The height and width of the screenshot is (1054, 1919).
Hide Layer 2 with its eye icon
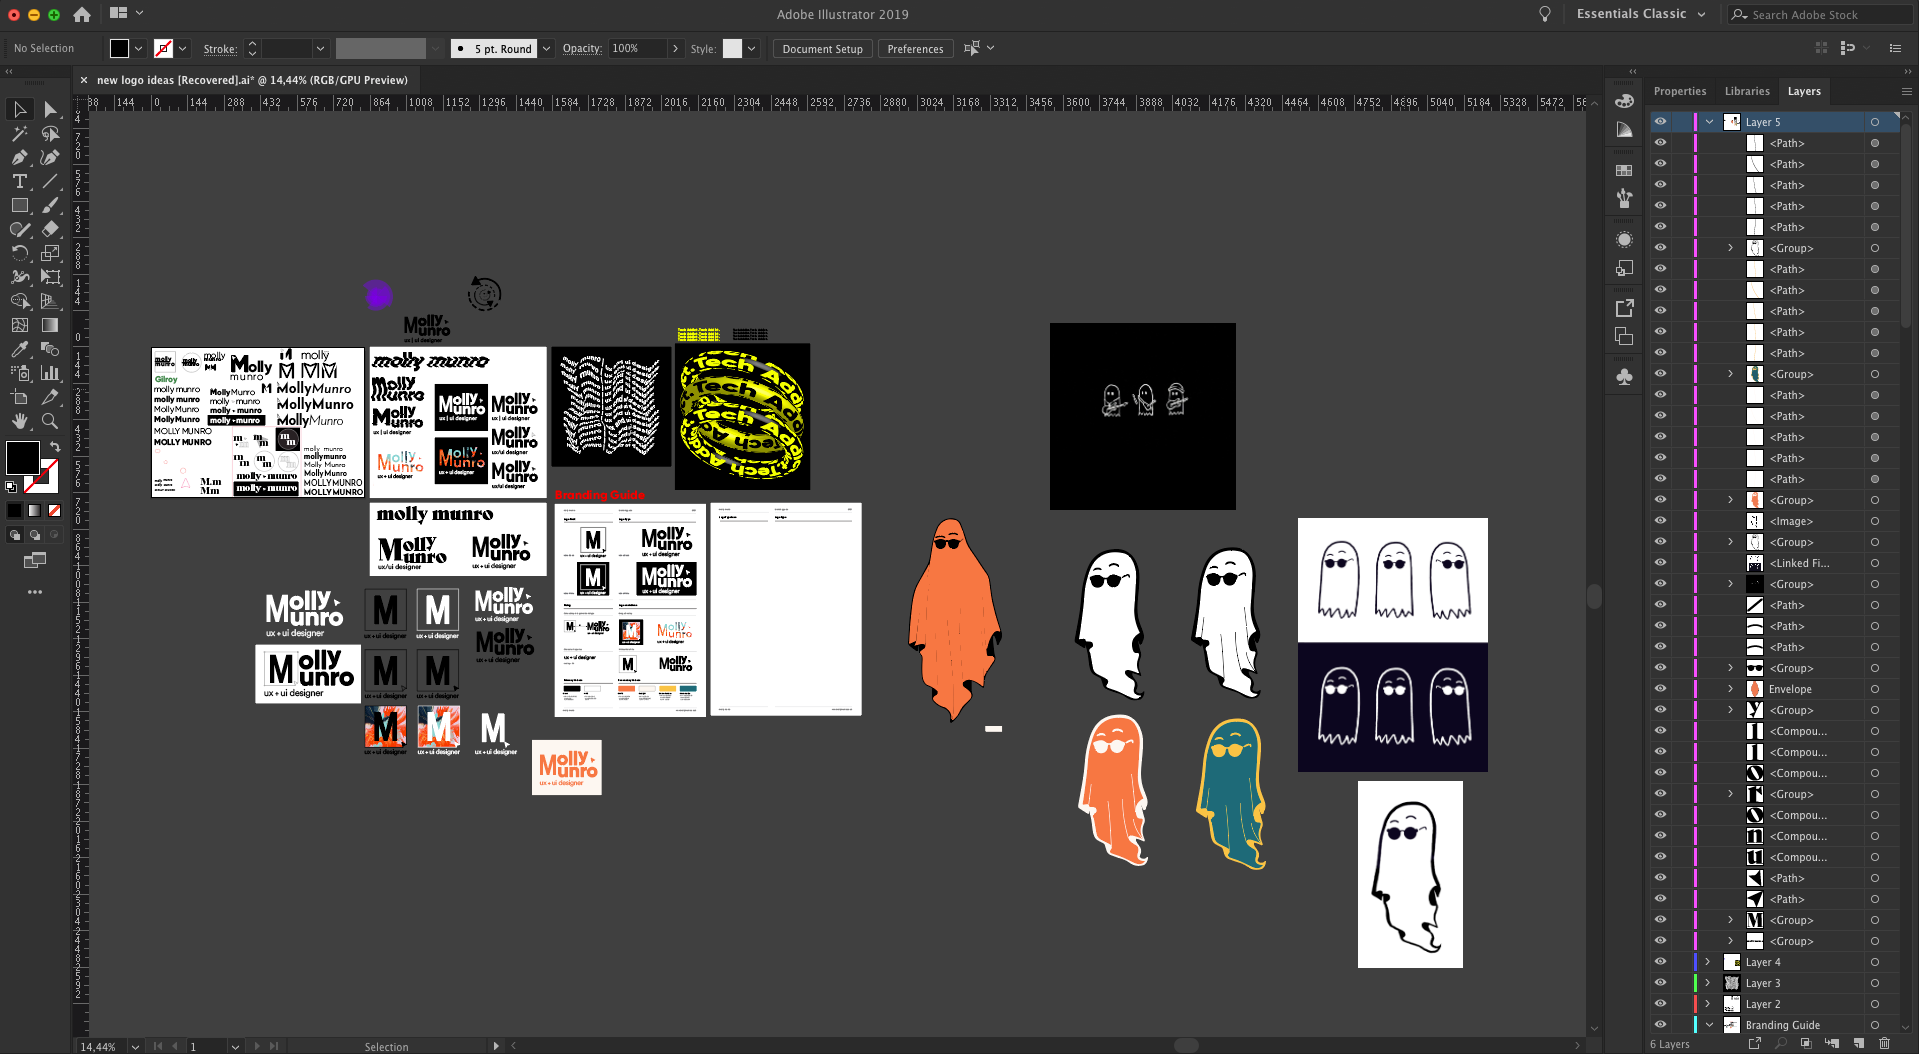[x=1660, y=1004]
